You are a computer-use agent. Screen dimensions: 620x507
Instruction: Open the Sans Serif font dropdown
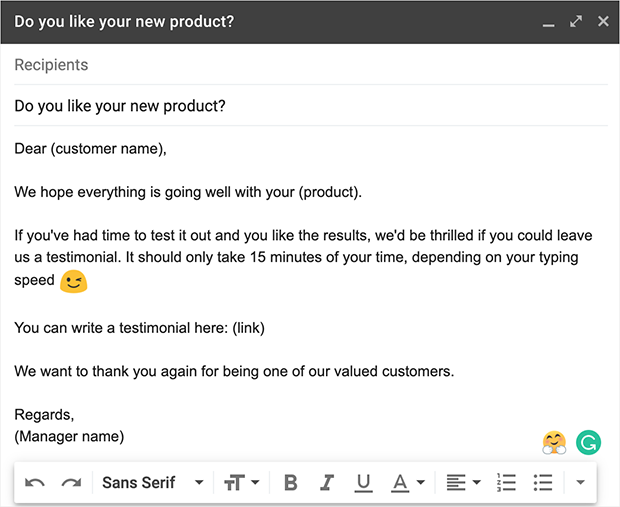[x=152, y=483]
